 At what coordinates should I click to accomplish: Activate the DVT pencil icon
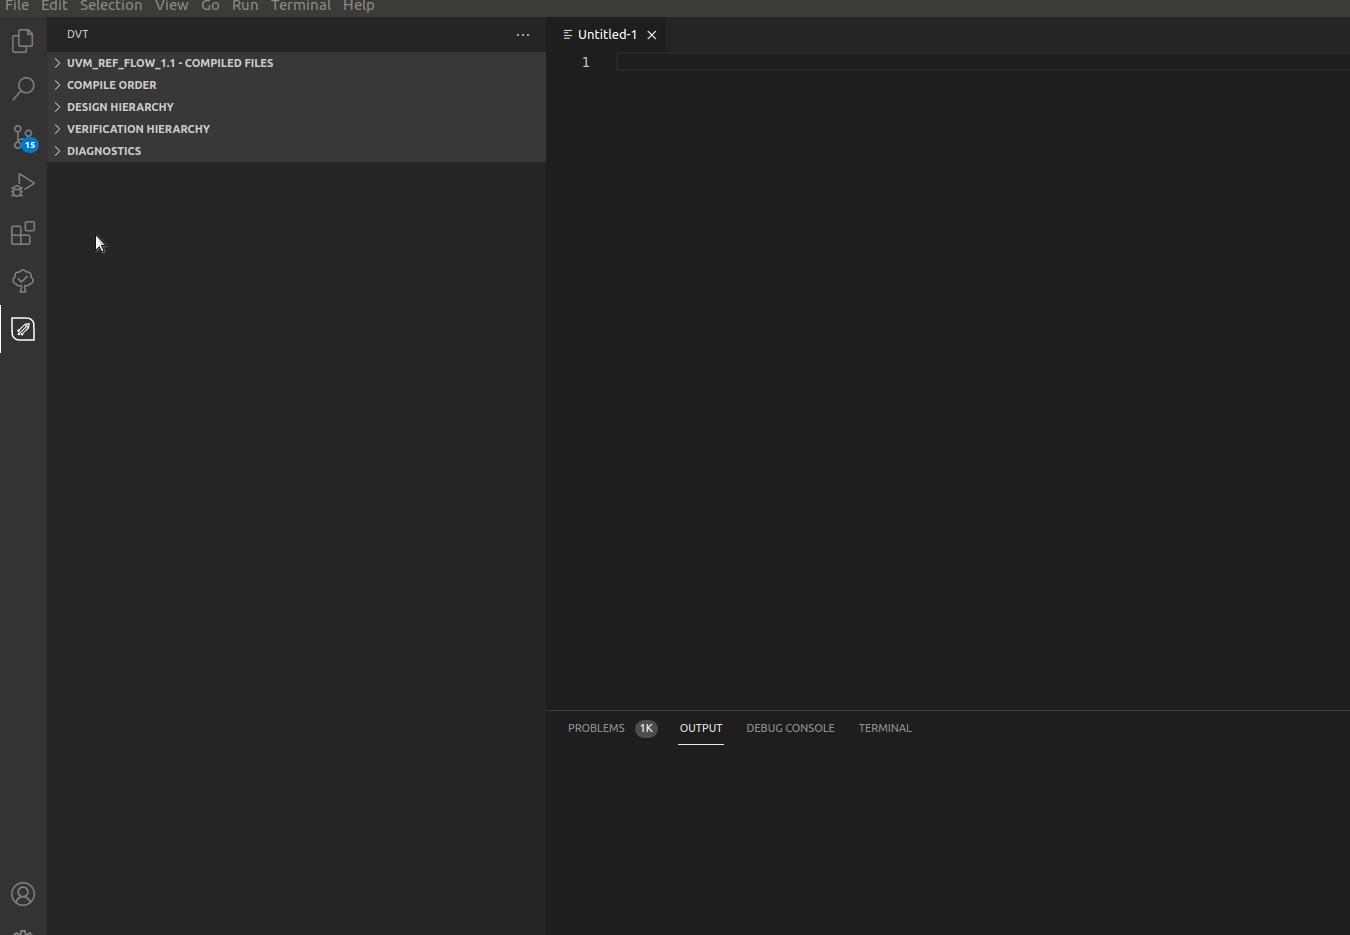22,328
